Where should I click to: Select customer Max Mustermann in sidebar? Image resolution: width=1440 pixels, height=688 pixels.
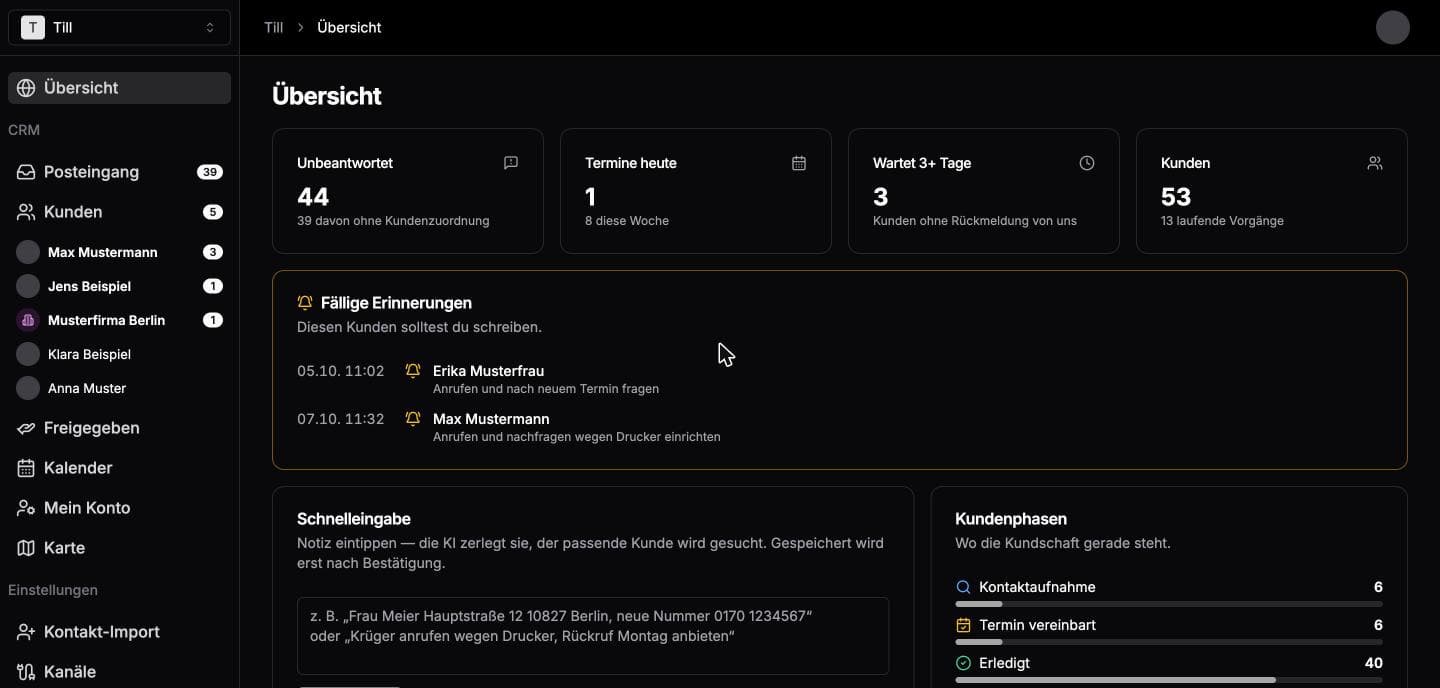[x=119, y=252]
